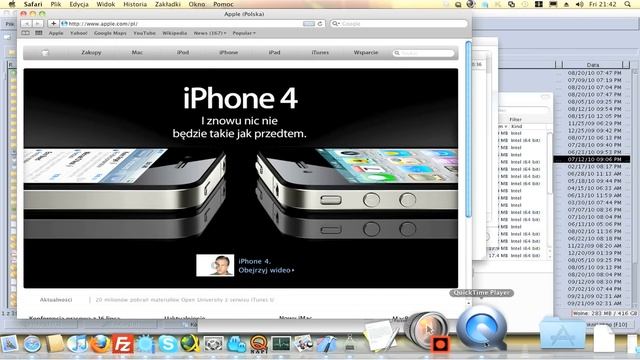The image size is (640, 360).
Task: Click the Apple logo in the site navigation
Action: point(45,53)
